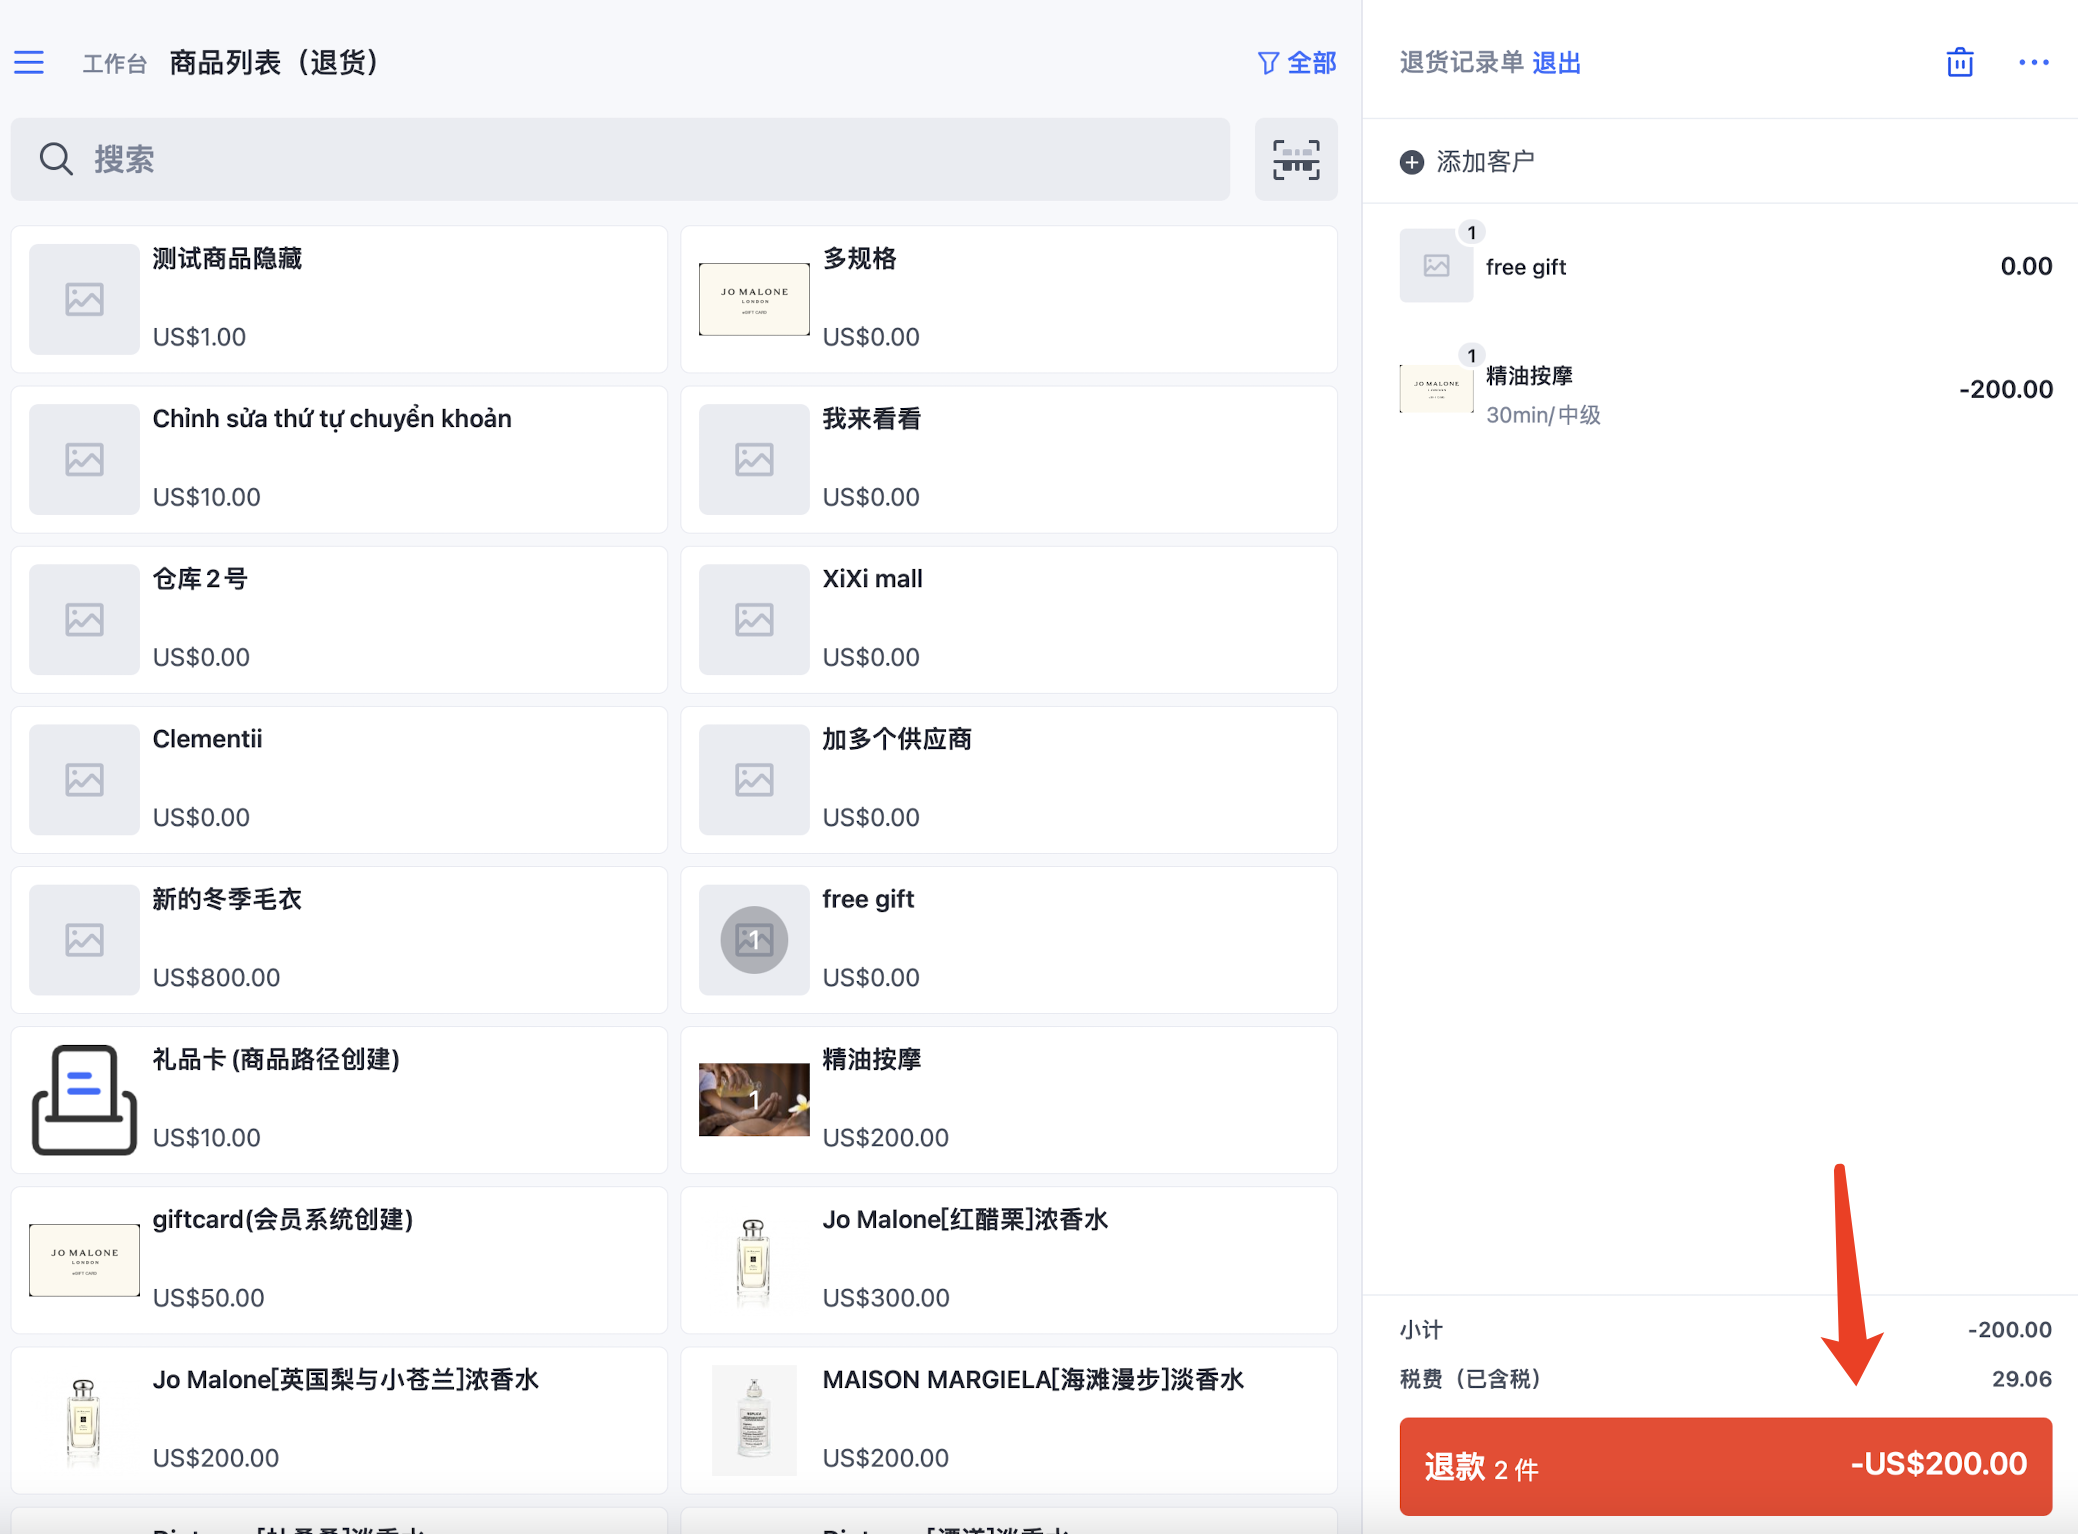Select product 我来看看

(1008, 459)
